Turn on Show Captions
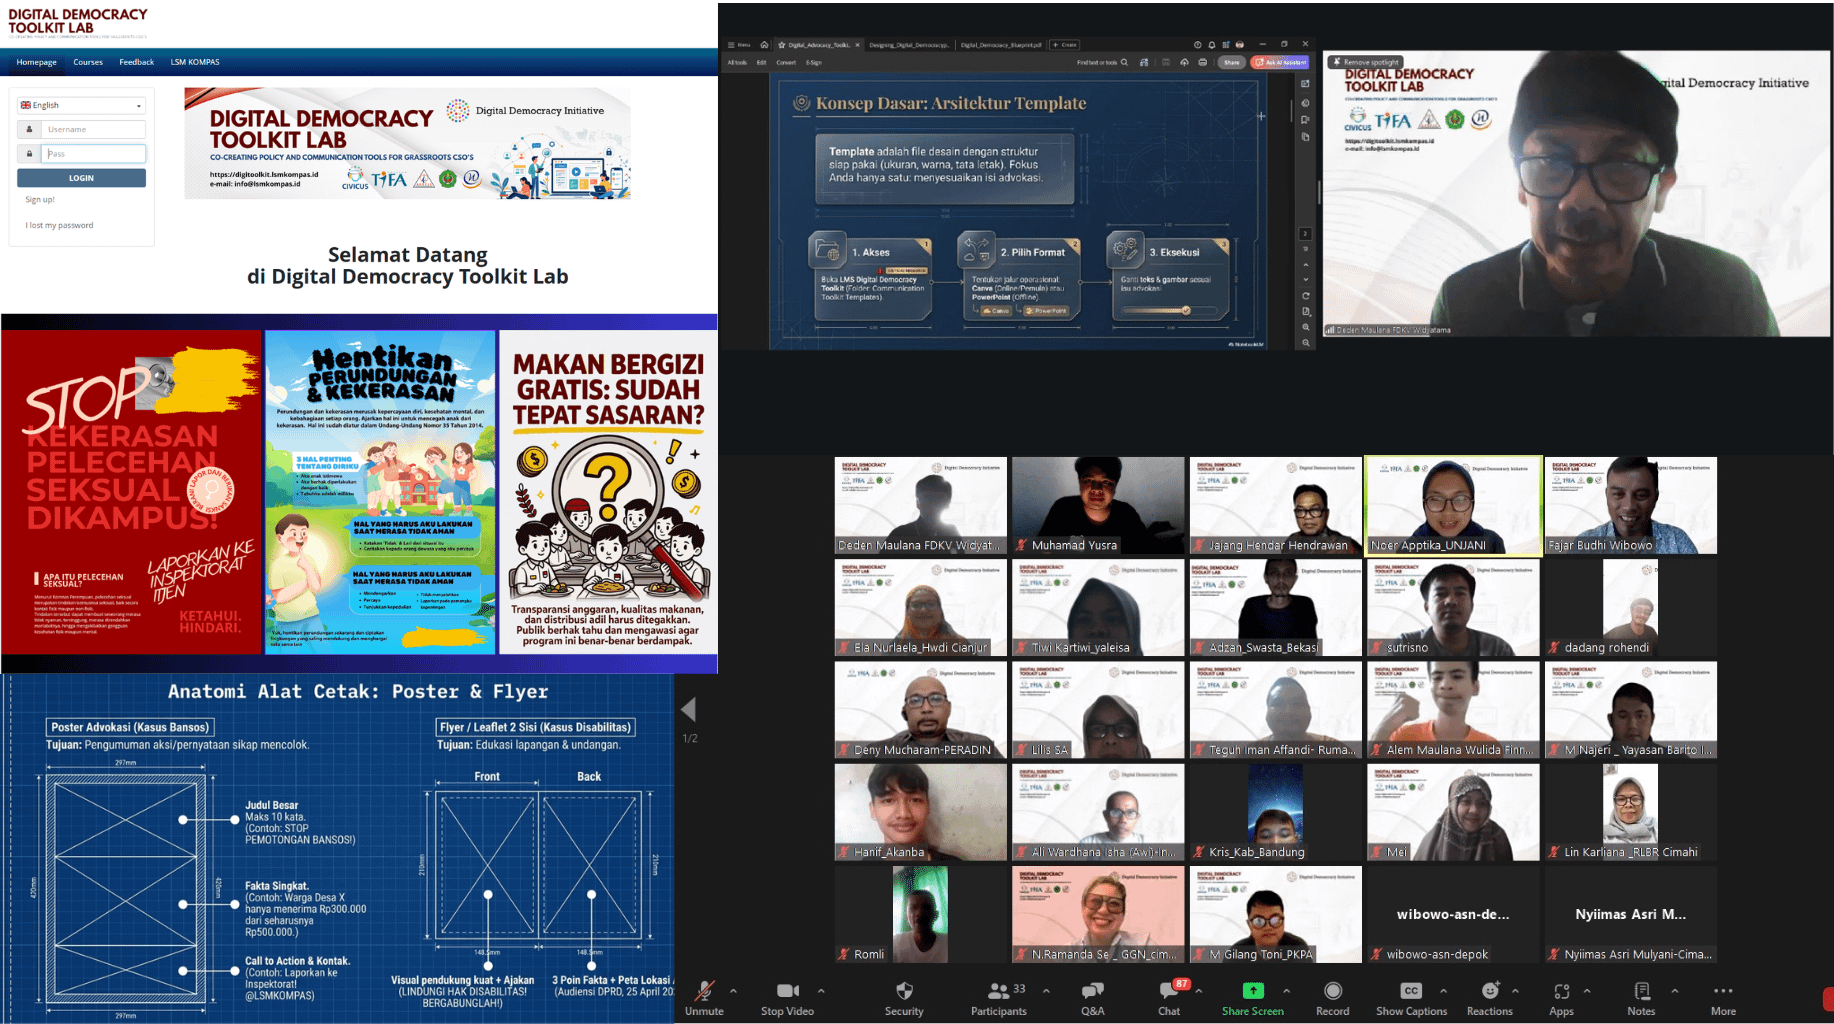 [1411, 991]
